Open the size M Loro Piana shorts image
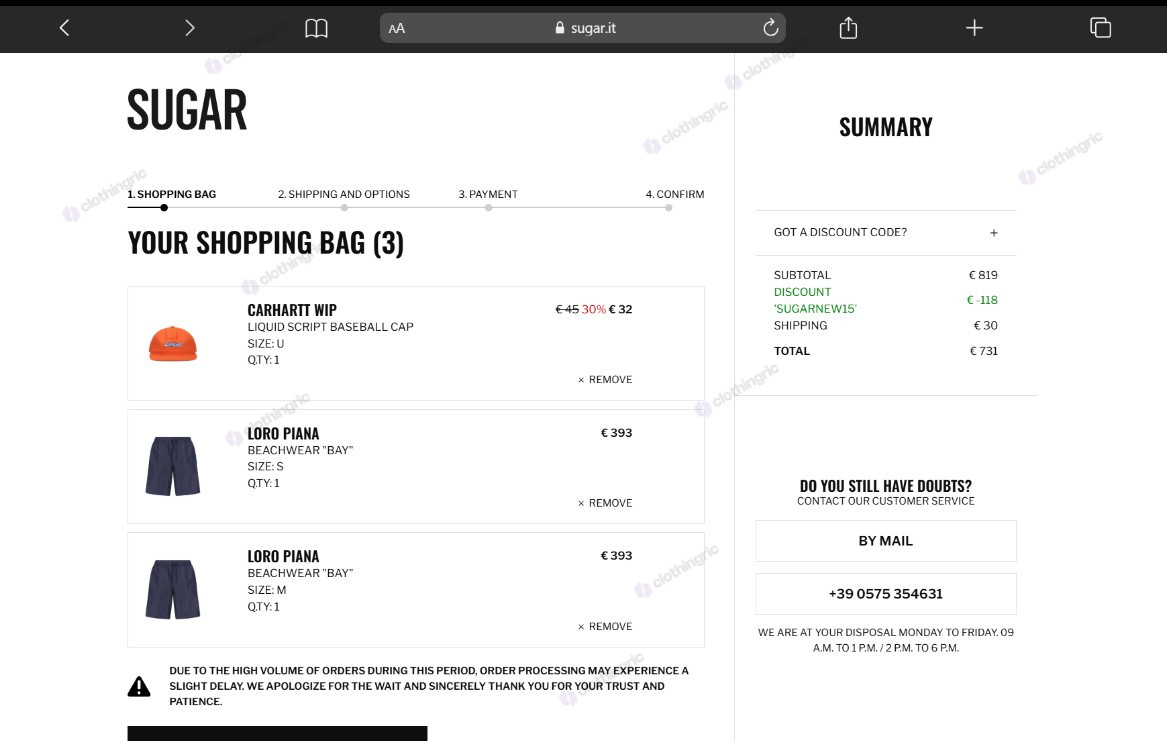This screenshot has height=741, width=1167. pos(173,589)
